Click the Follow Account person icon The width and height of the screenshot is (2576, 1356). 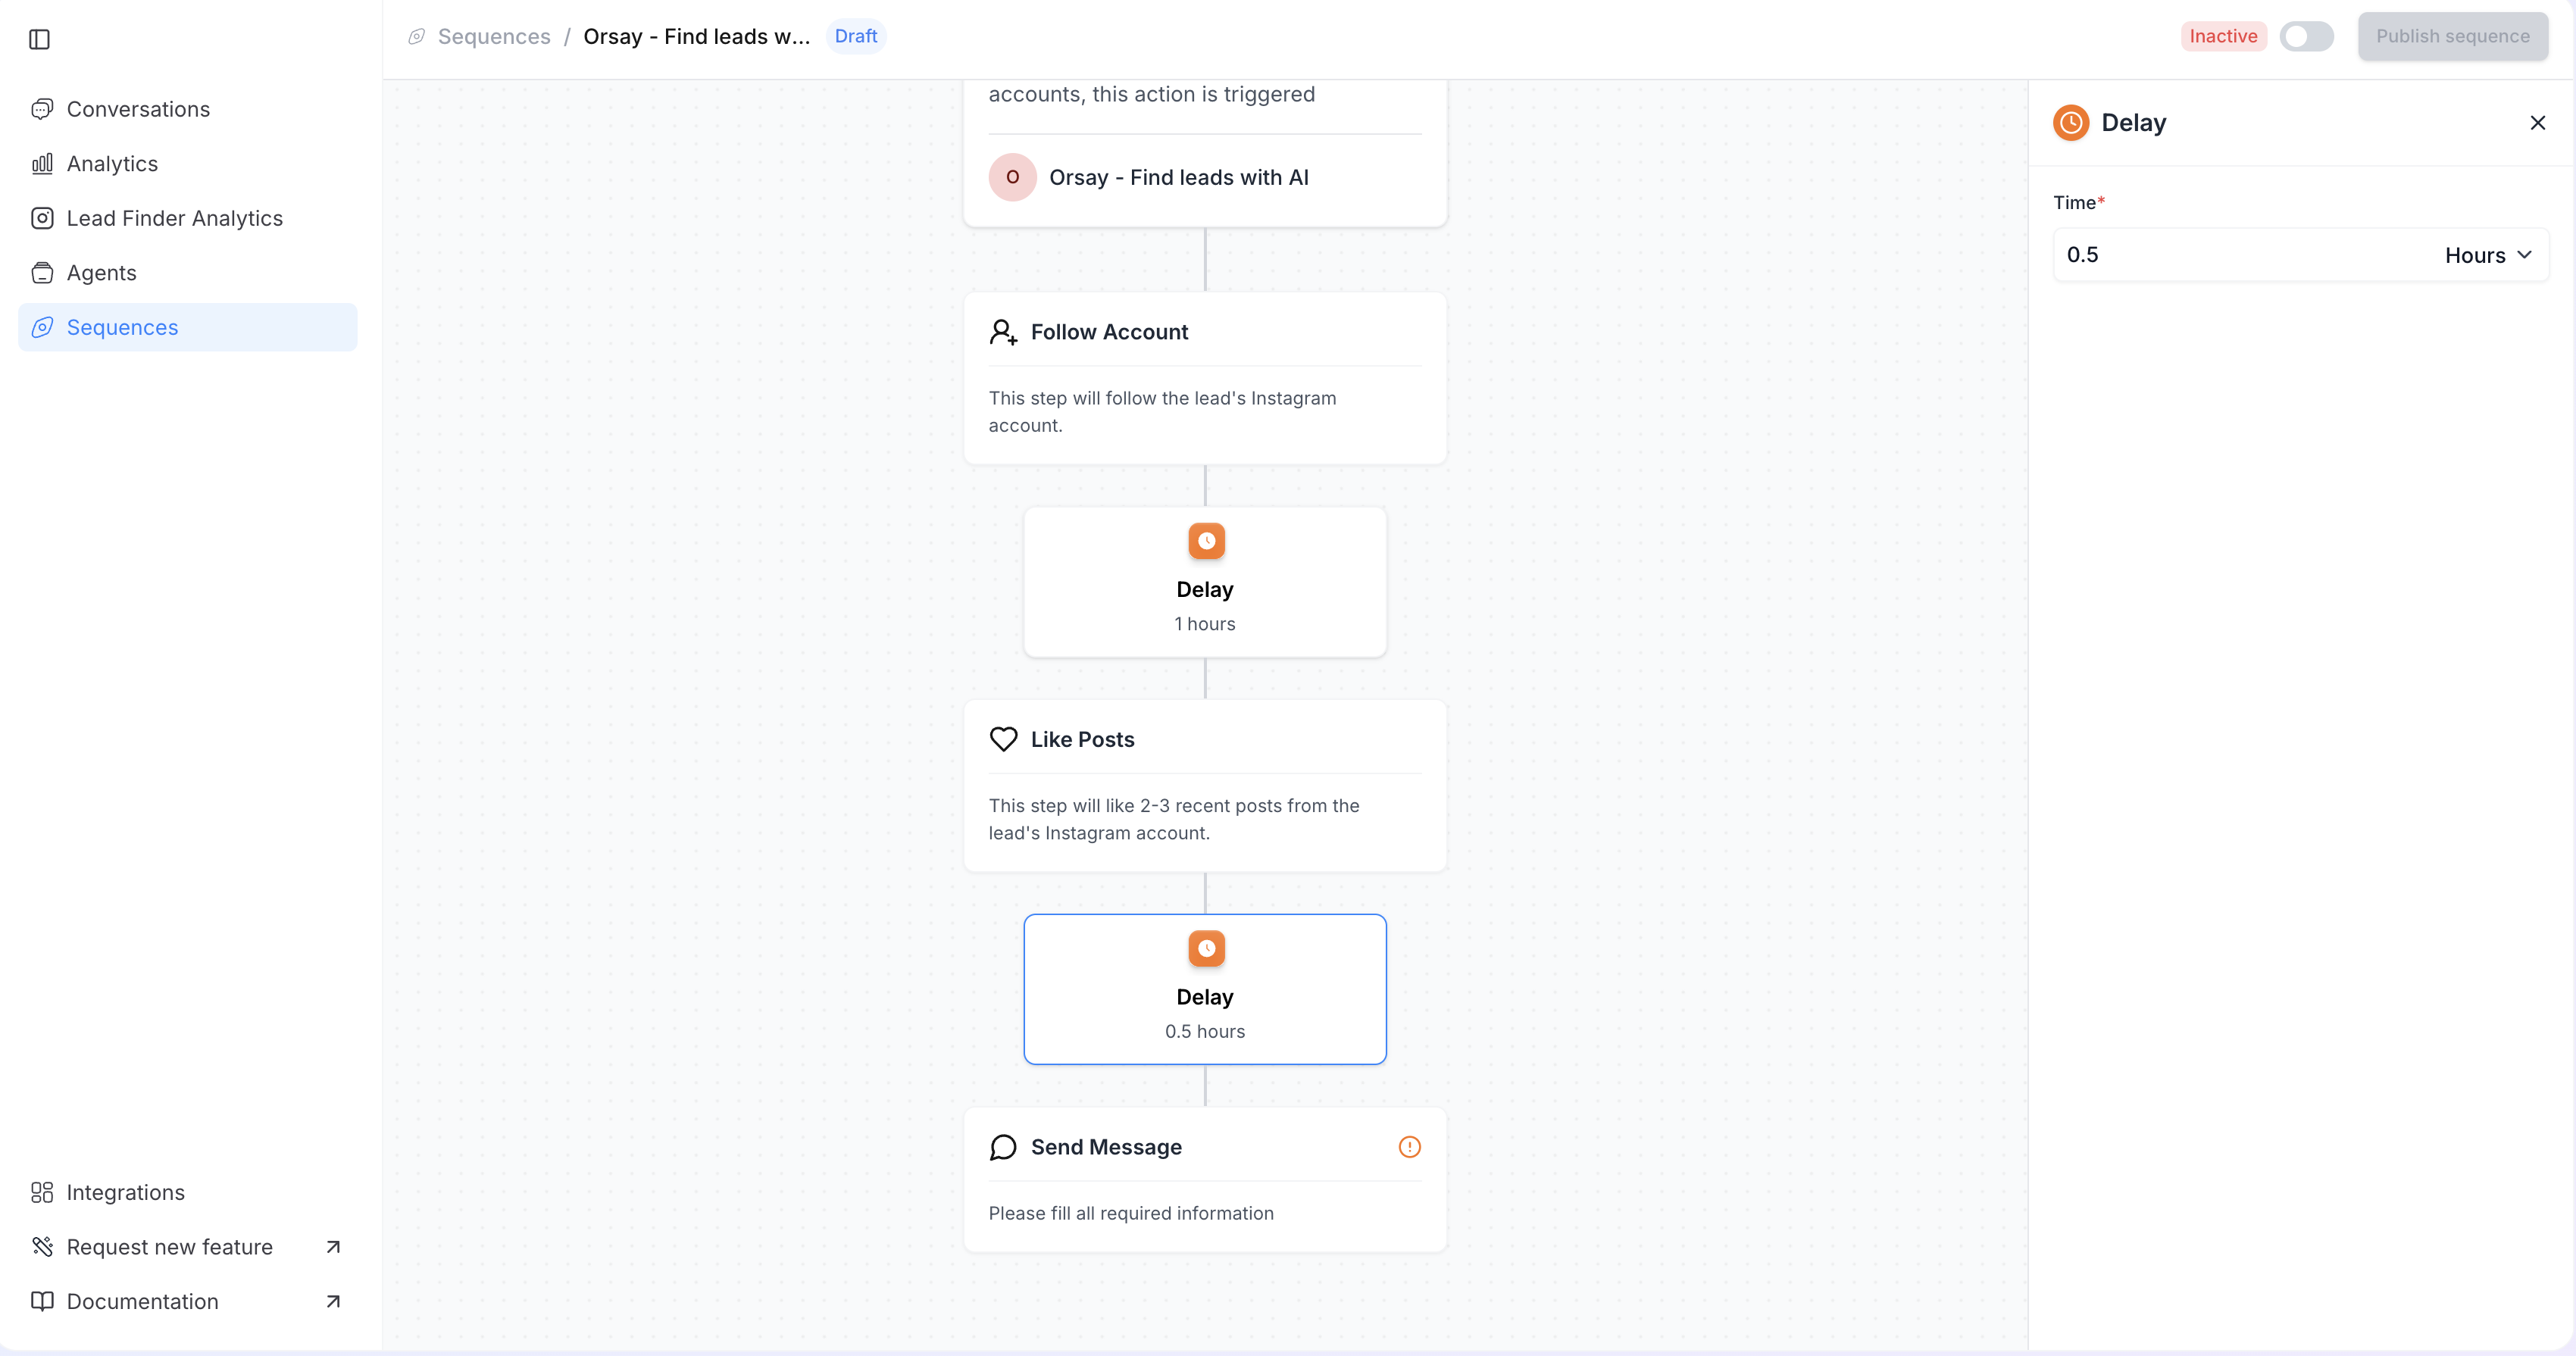(1003, 332)
